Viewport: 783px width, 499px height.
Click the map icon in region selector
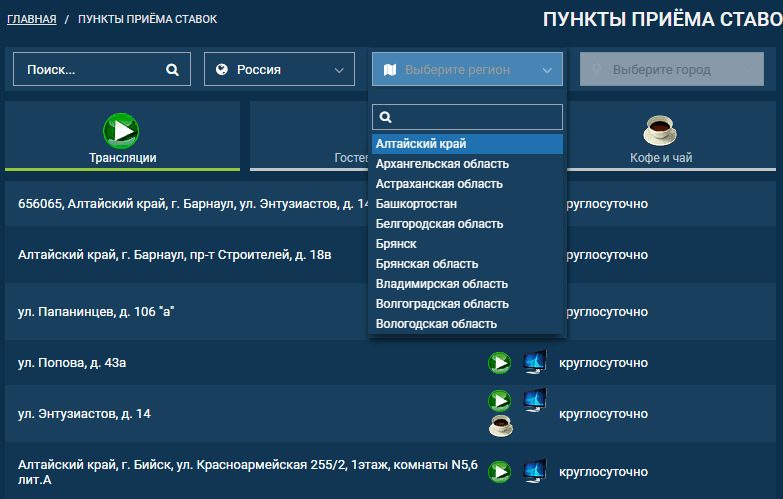point(390,69)
